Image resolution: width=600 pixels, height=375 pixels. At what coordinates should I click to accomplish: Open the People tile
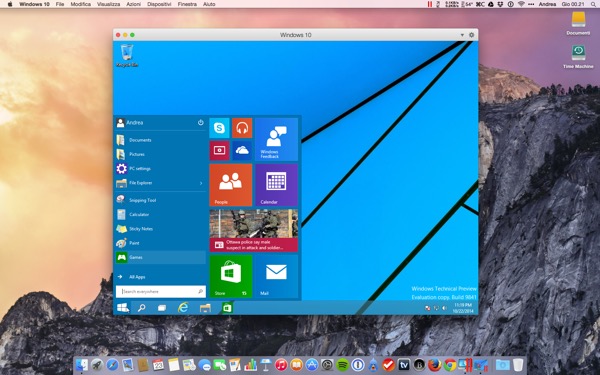pyautogui.click(x=231, y=185)
